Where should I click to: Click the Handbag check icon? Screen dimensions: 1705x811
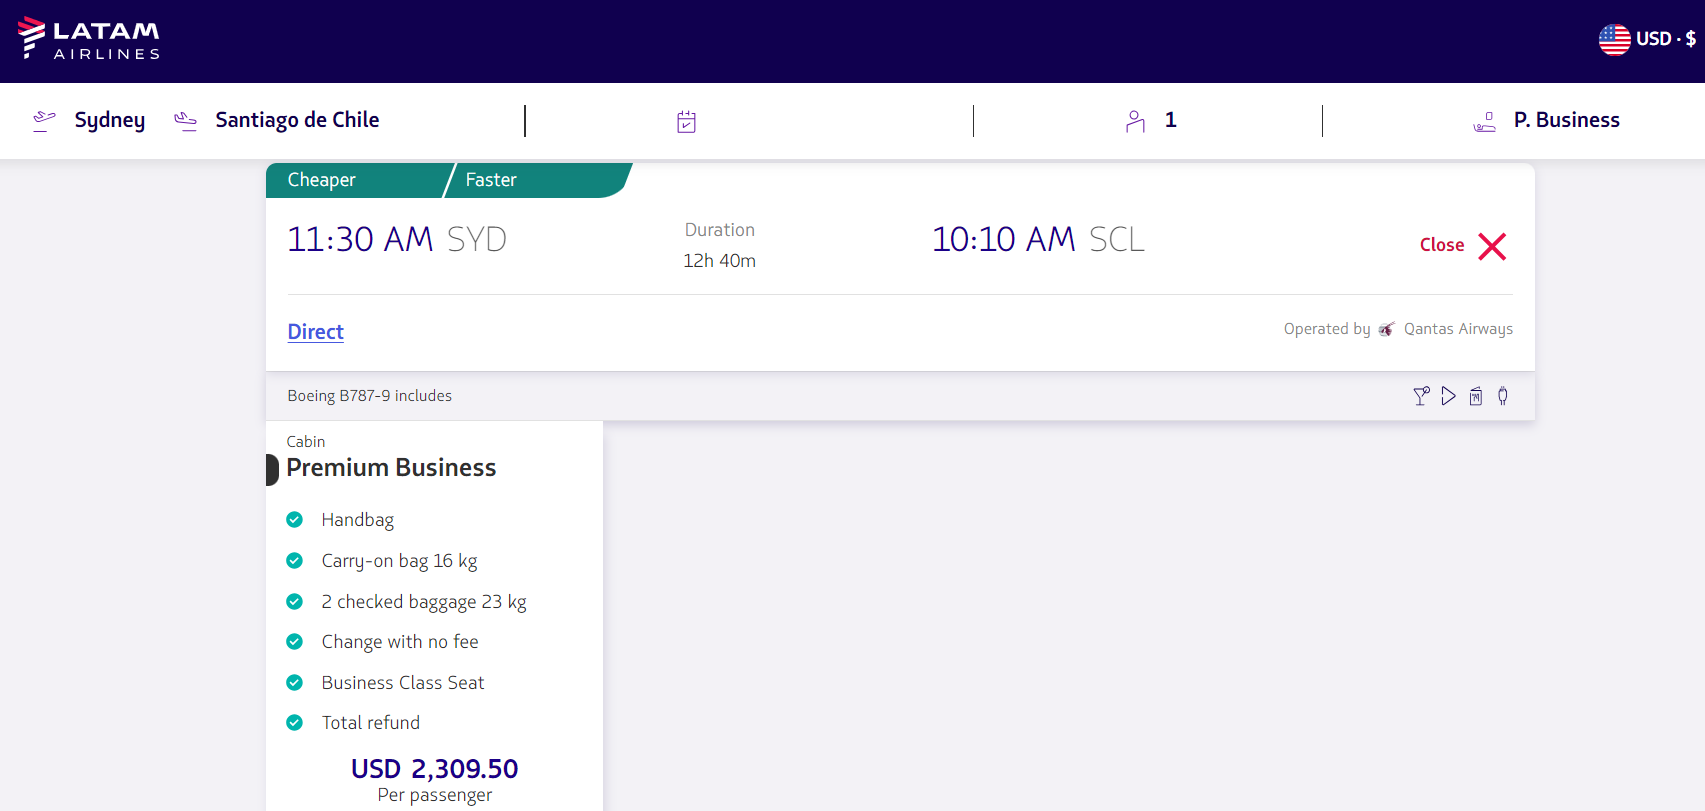(294, 520)
